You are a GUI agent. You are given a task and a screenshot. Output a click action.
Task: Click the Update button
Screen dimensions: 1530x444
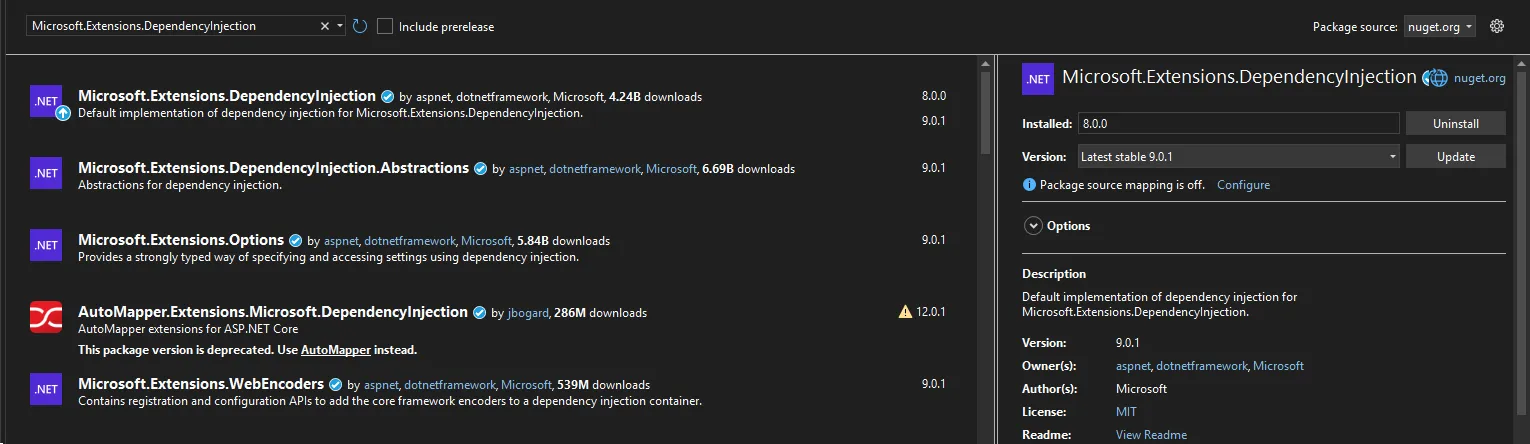[x=1455, y=156]
